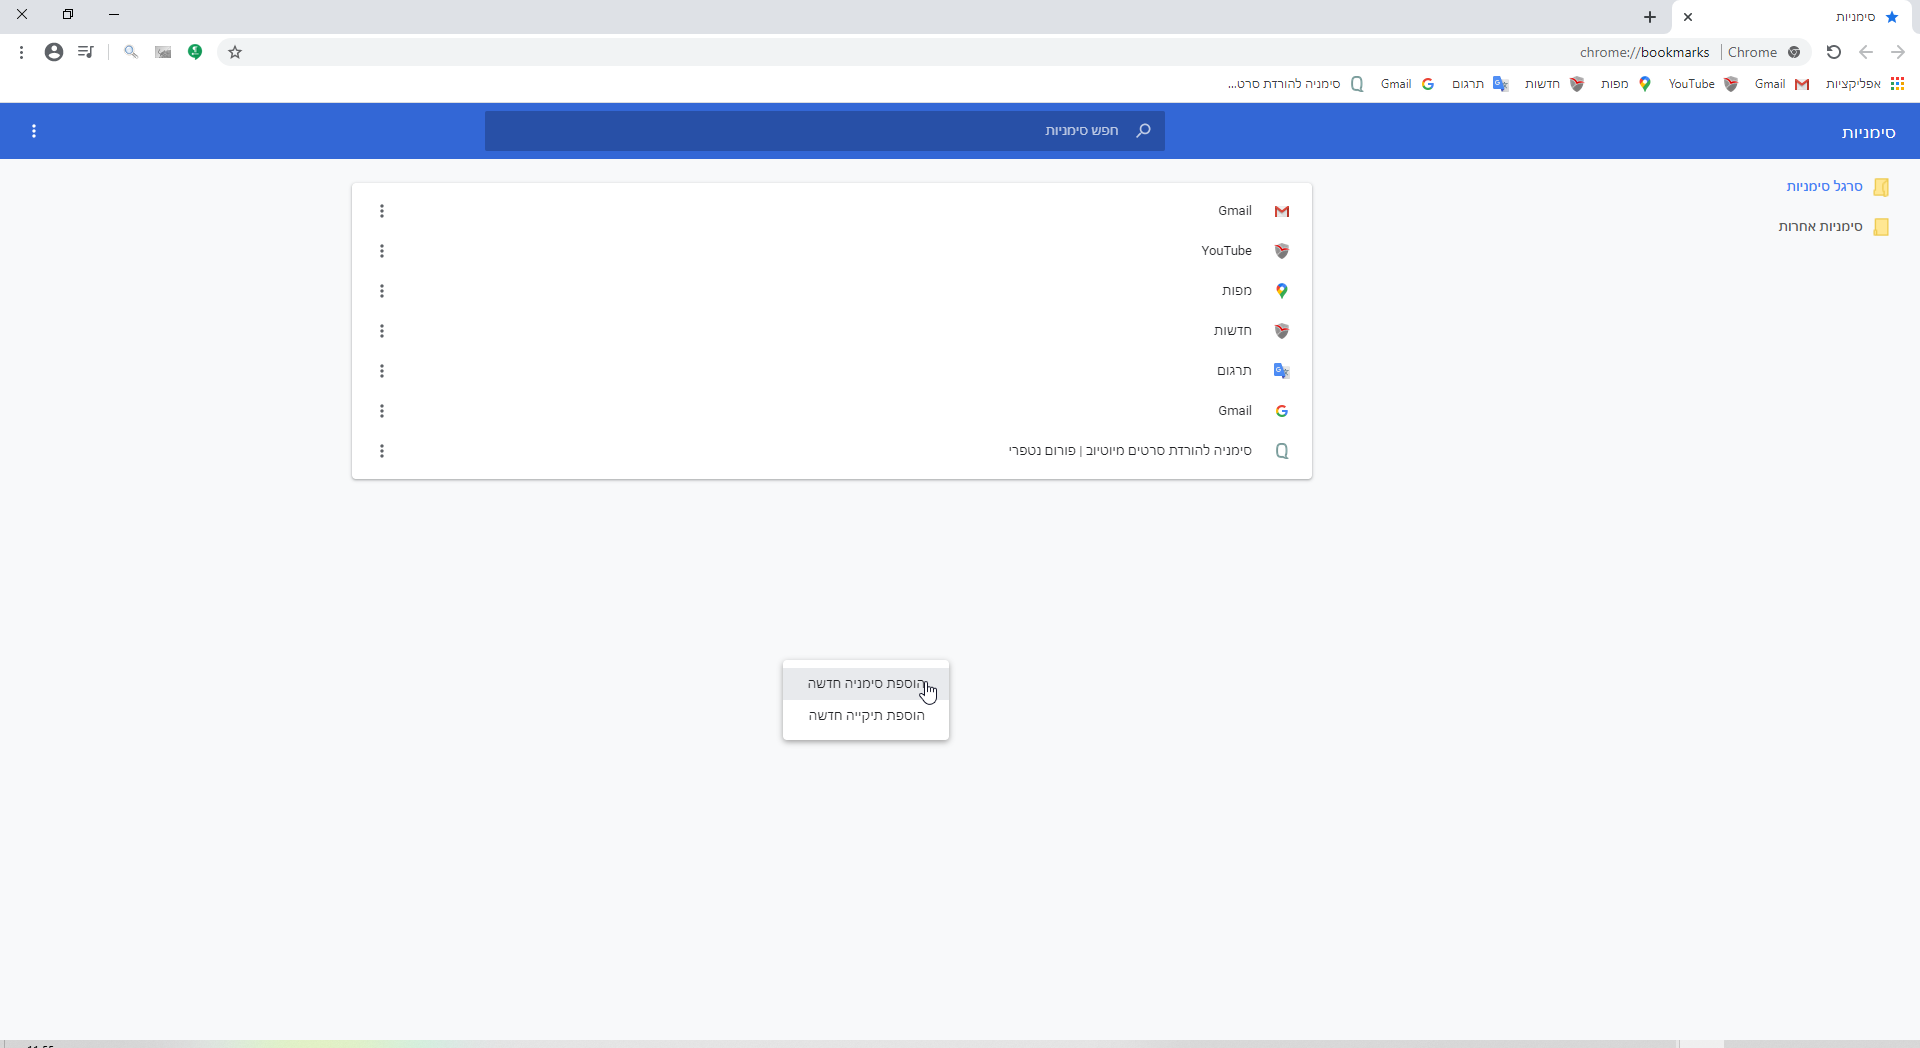Open bookmark manager organize menu in blue header
The width and height of the screenshot is (1920, 1048).
coord(34,131)
